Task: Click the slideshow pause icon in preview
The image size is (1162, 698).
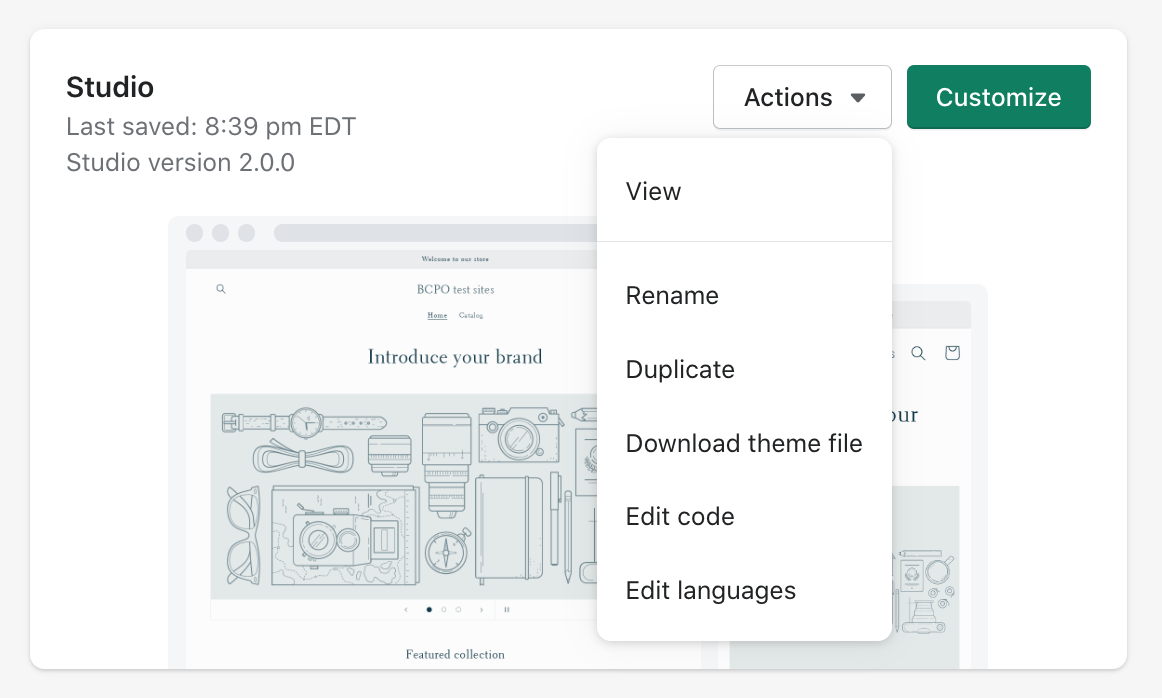Action: point(507,610)
